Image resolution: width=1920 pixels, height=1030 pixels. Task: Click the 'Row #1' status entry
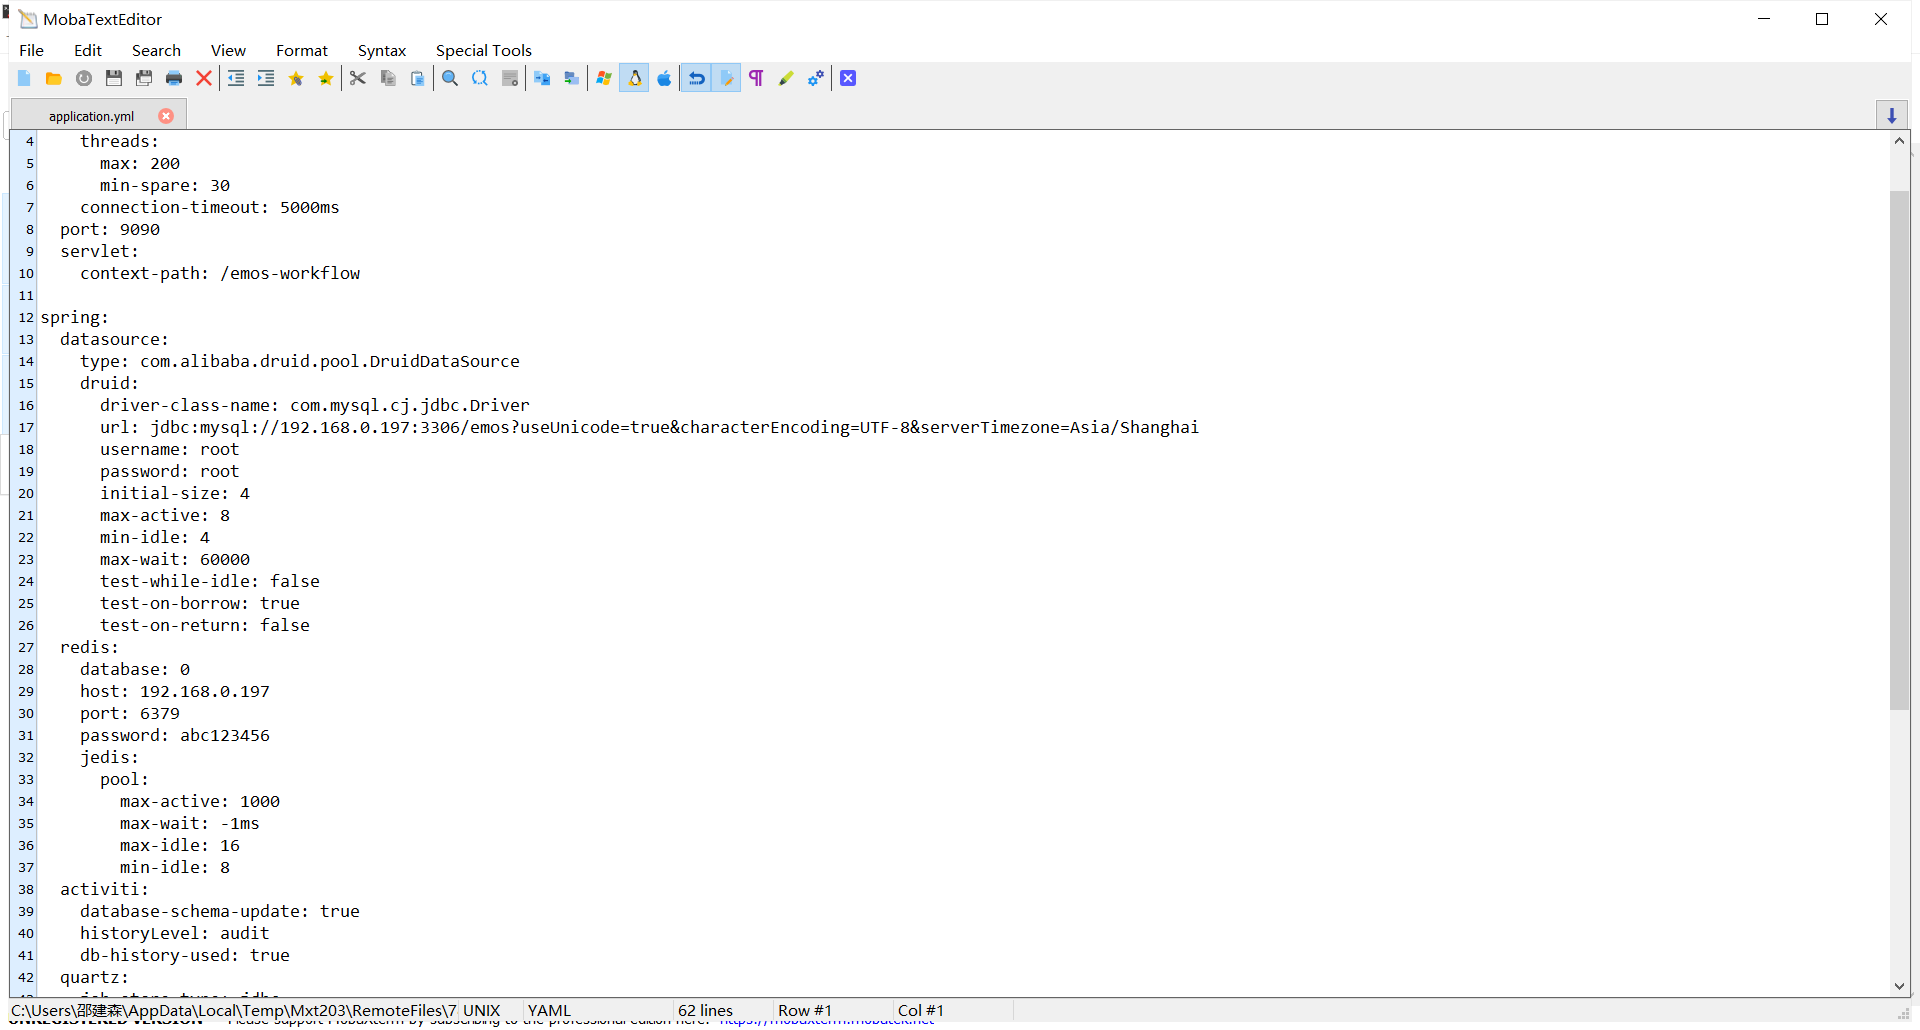805,1010
